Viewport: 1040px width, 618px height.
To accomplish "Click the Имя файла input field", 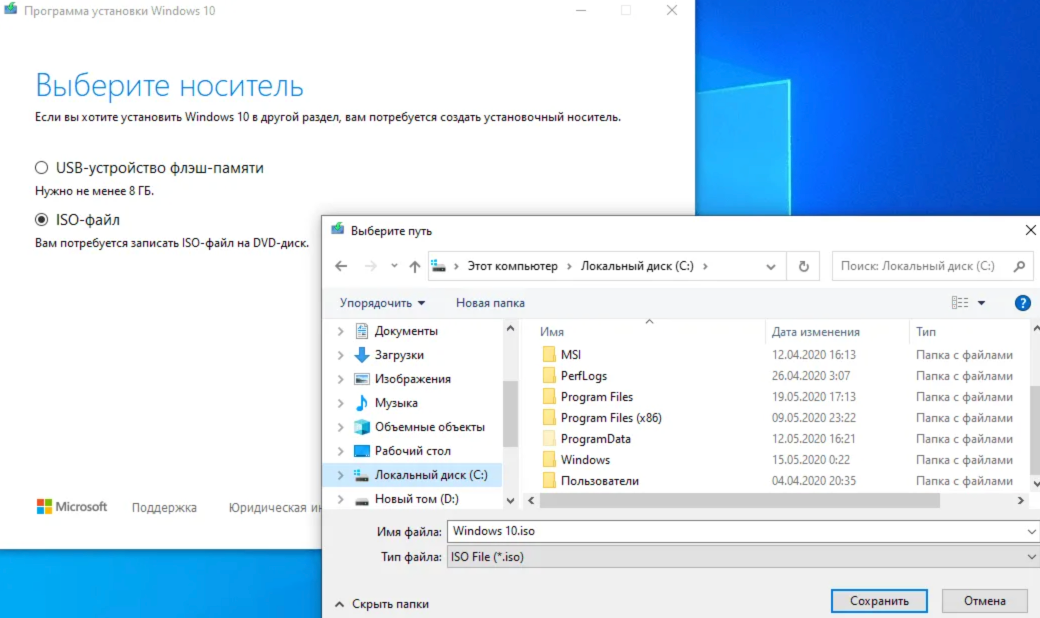I will (x=742, y=531).
